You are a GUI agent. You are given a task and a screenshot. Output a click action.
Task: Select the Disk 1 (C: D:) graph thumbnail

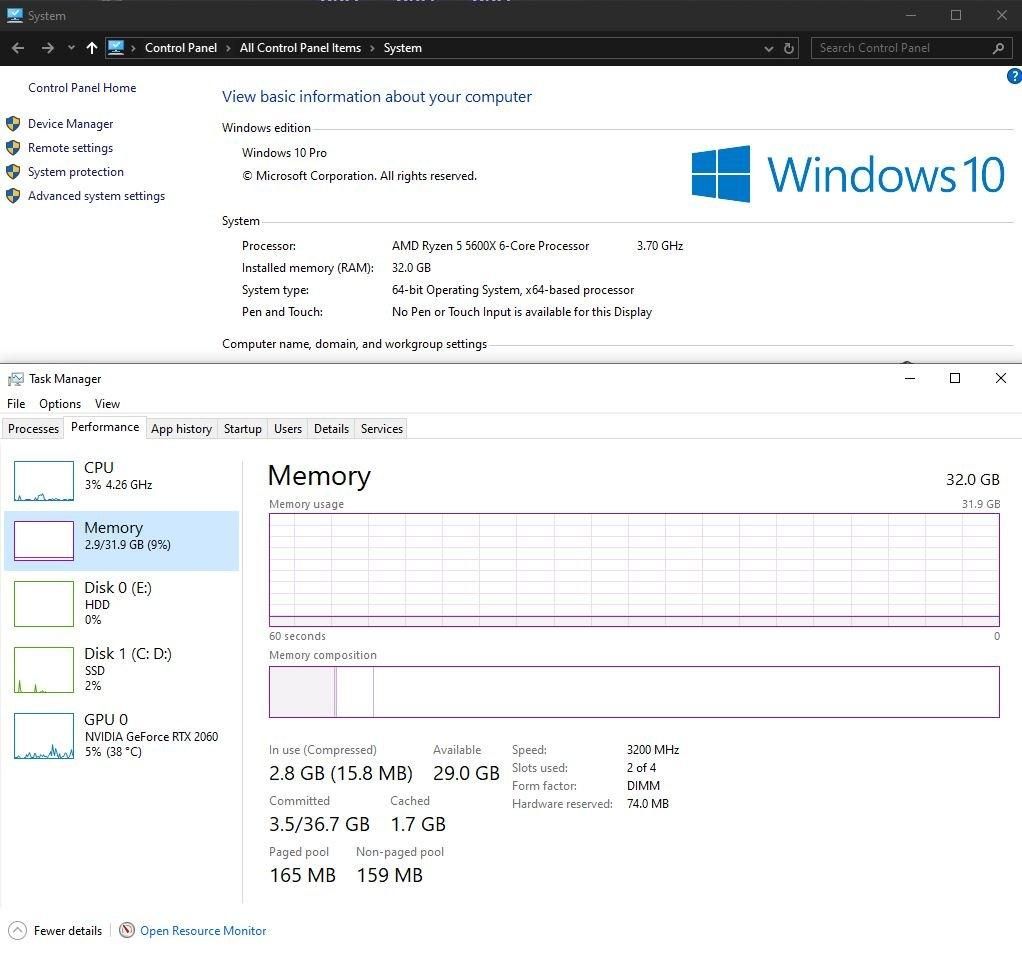point(44,670)
